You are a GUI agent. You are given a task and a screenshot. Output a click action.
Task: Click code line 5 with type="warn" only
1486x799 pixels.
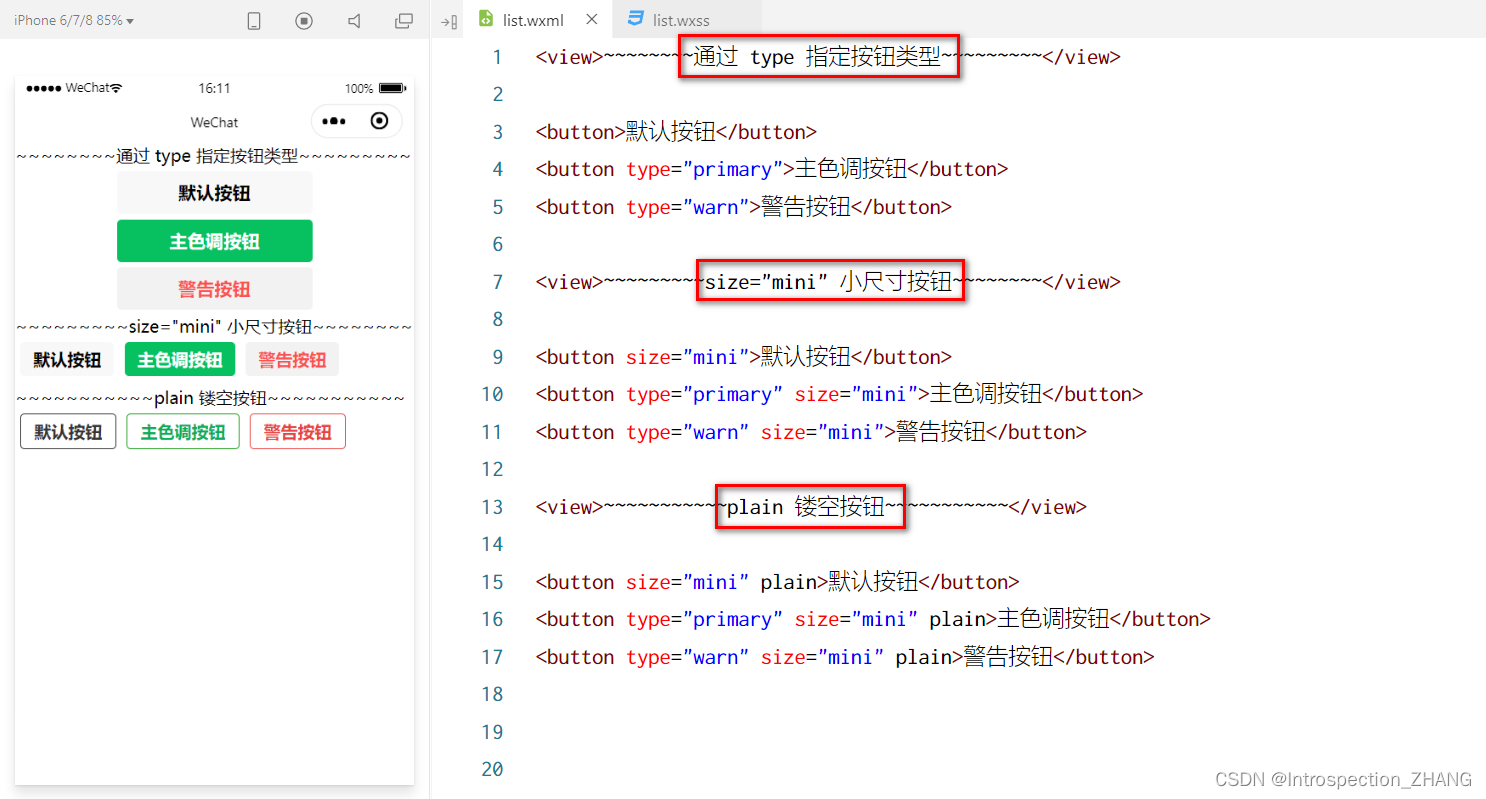[x=744, y=207]
